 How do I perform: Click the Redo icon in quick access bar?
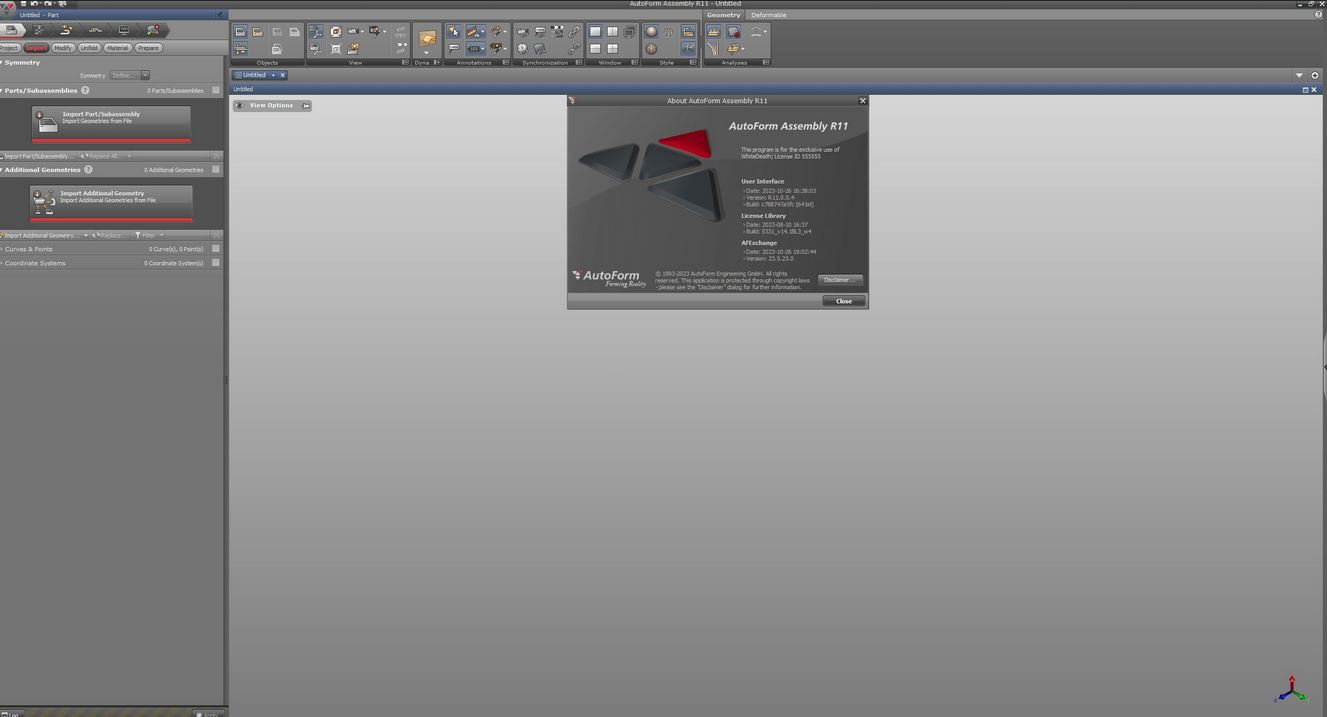pyautogui.click(x=47, y=4)
